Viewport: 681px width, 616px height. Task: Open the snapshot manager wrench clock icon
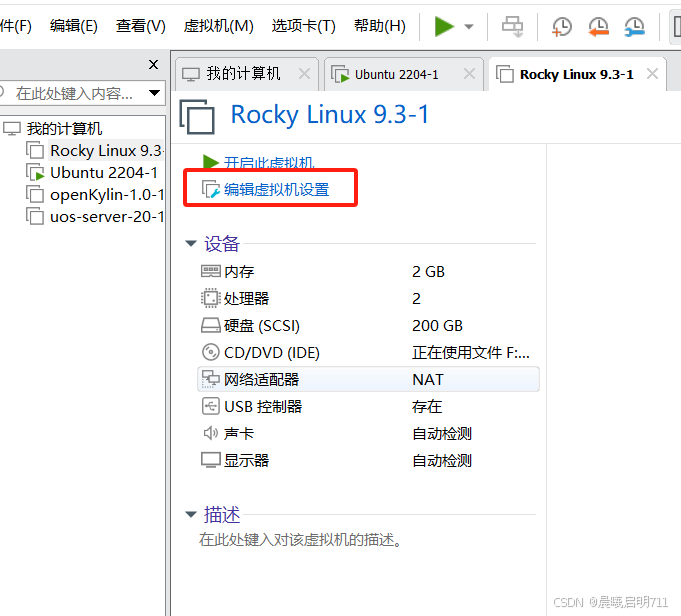tap(635, 27)
